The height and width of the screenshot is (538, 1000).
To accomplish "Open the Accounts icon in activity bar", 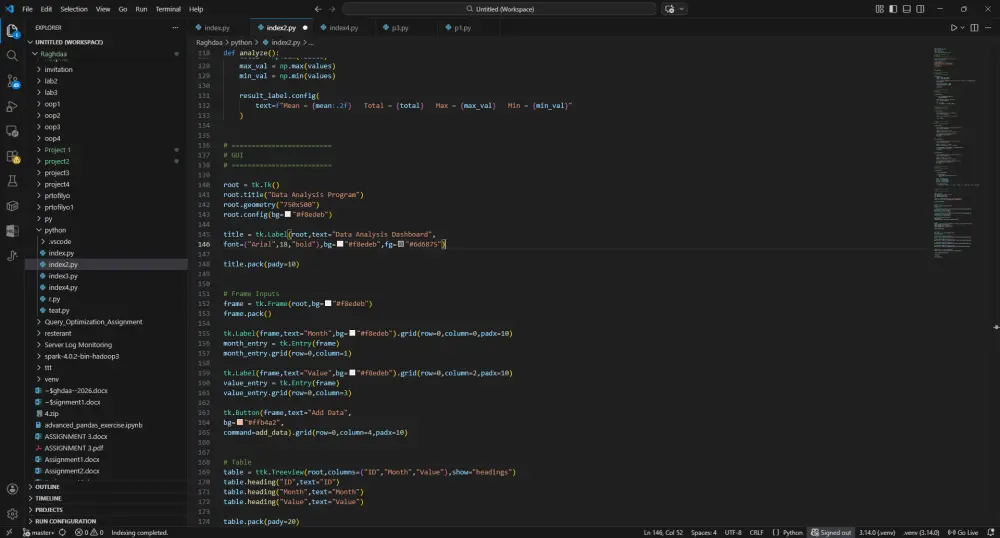I will 12,489.
